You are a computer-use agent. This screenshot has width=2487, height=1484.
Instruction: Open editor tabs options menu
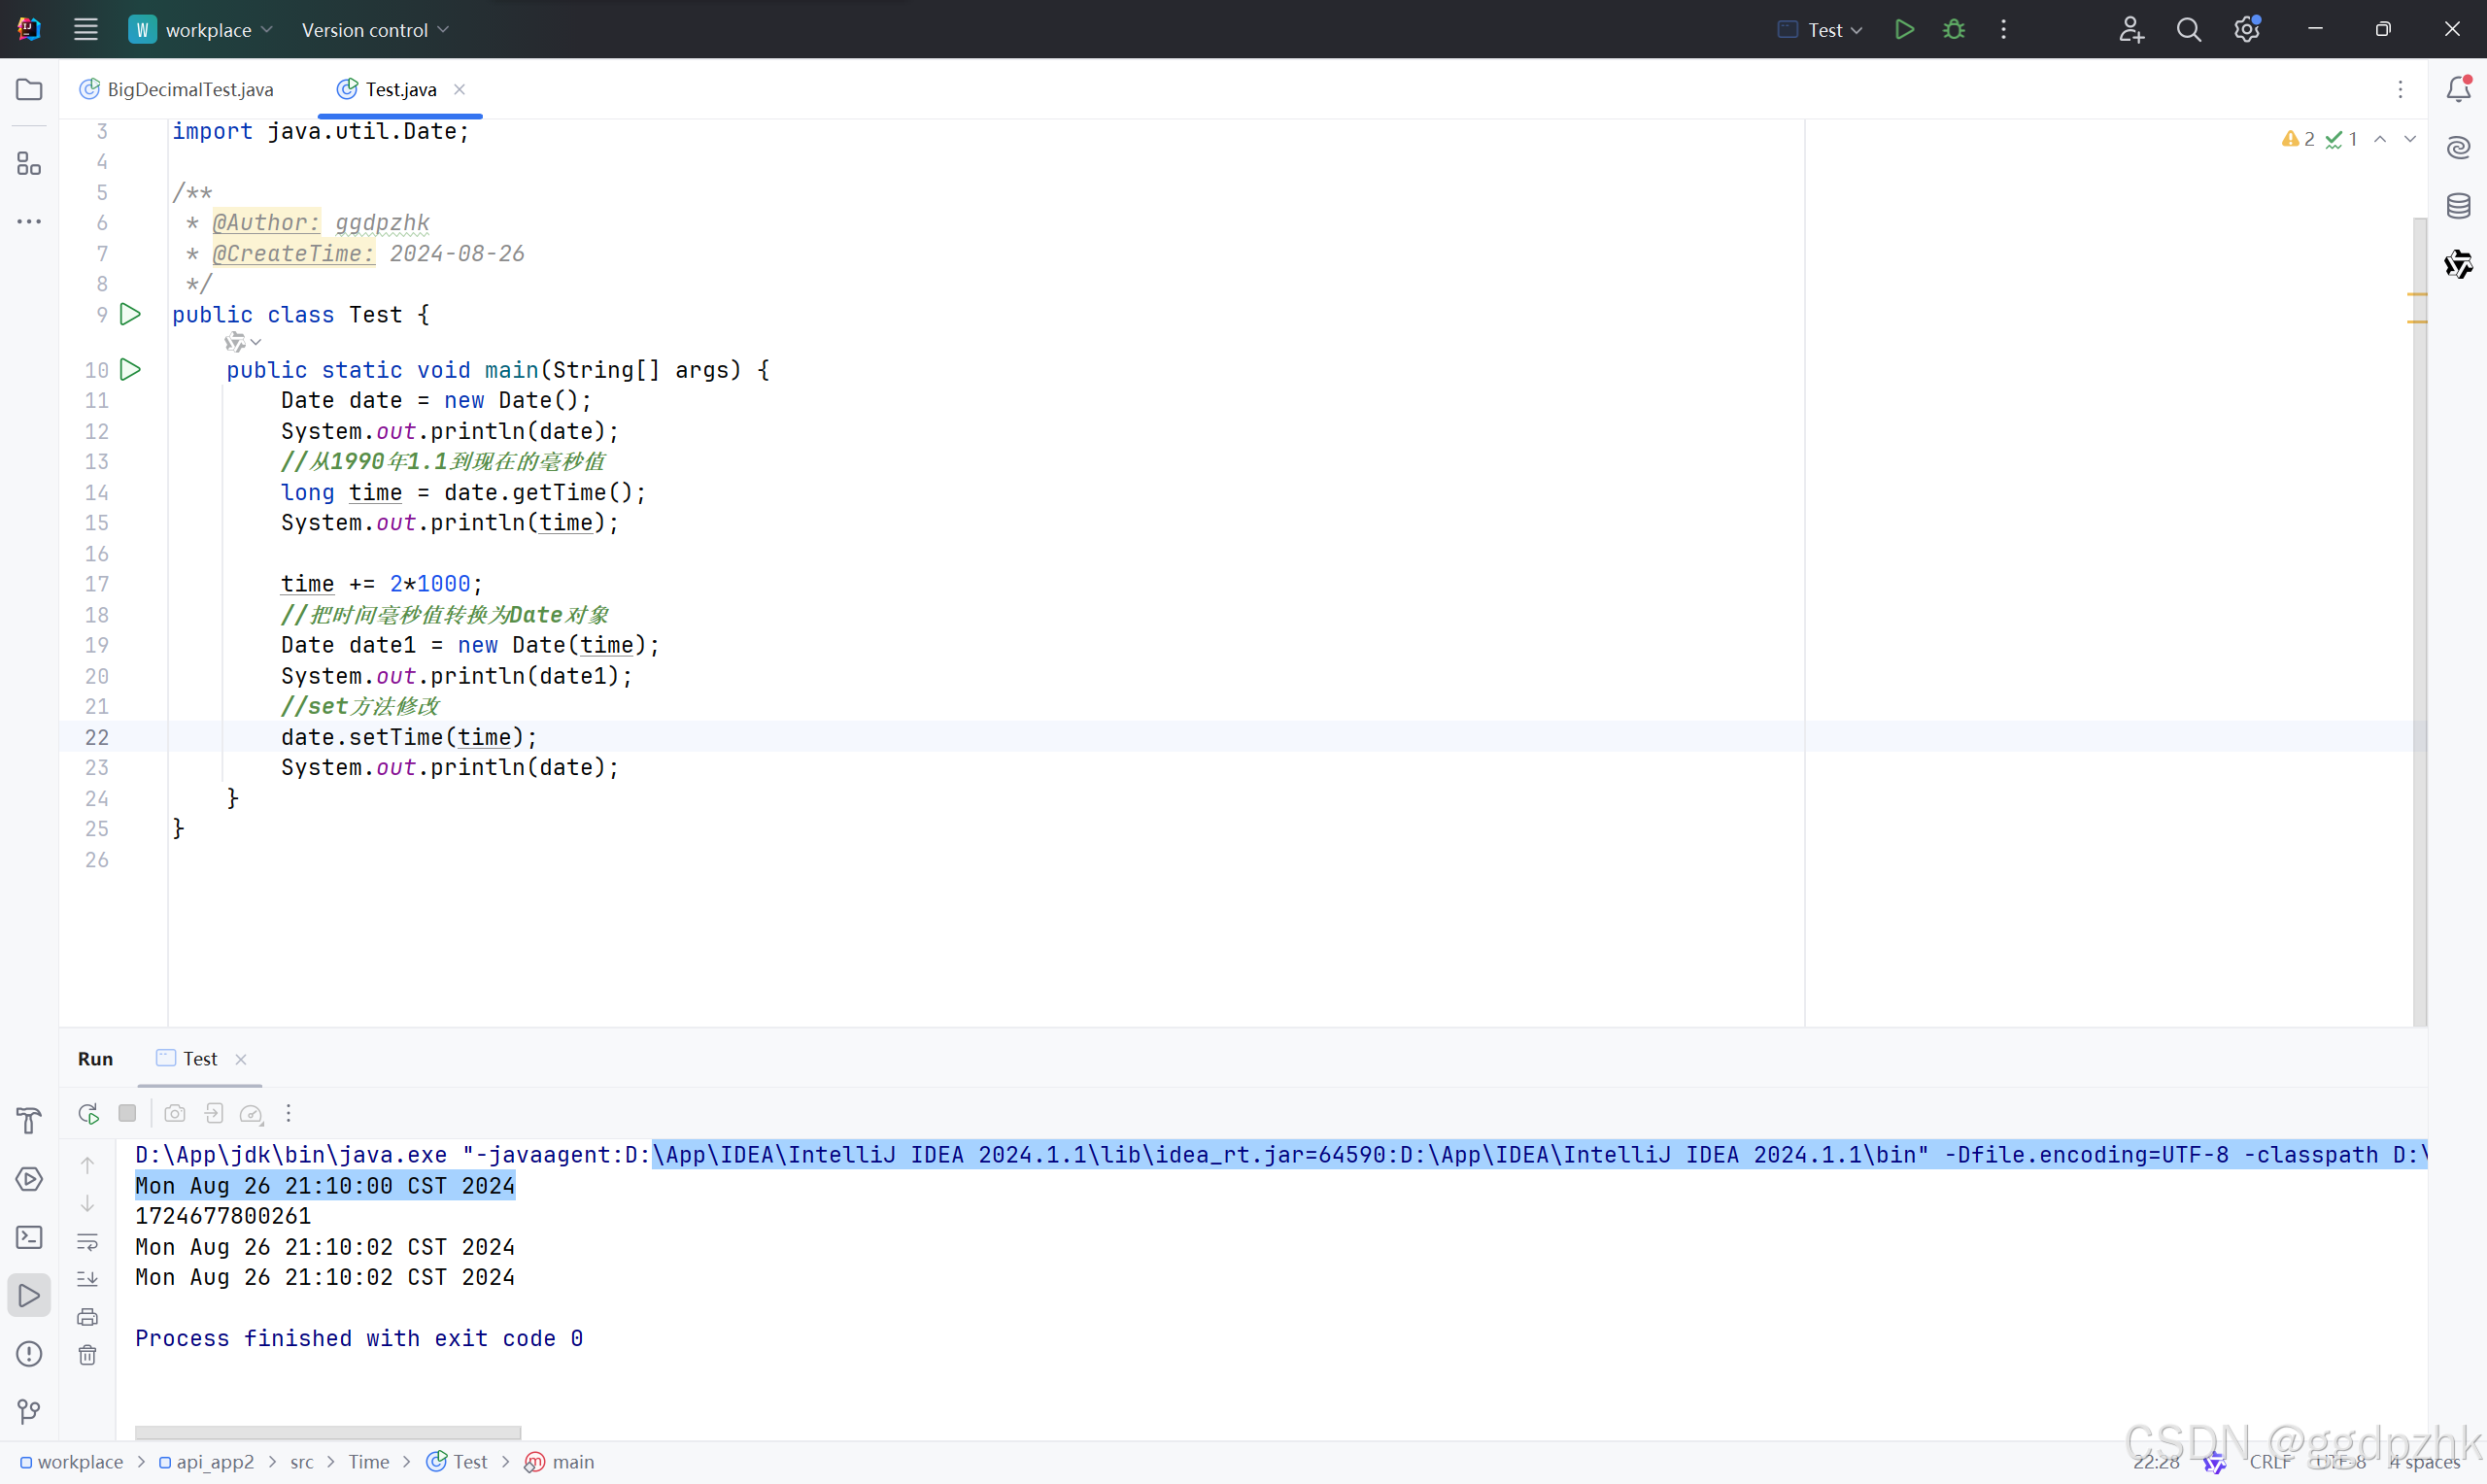pos(2400,90)
